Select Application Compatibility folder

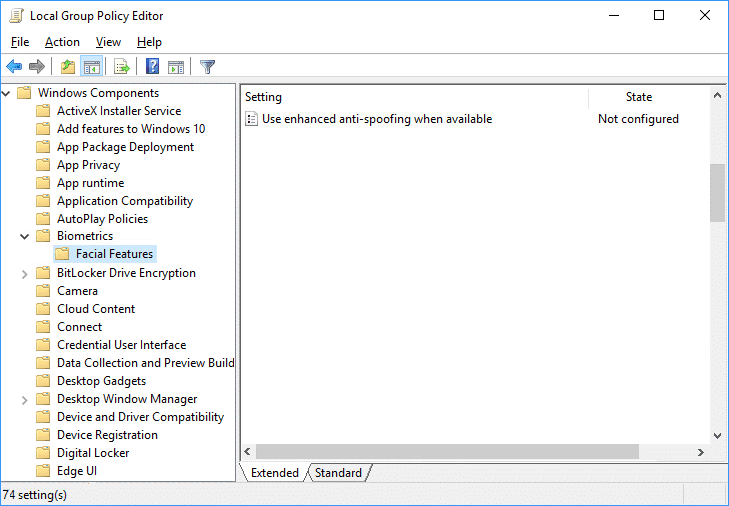point(125,200)
